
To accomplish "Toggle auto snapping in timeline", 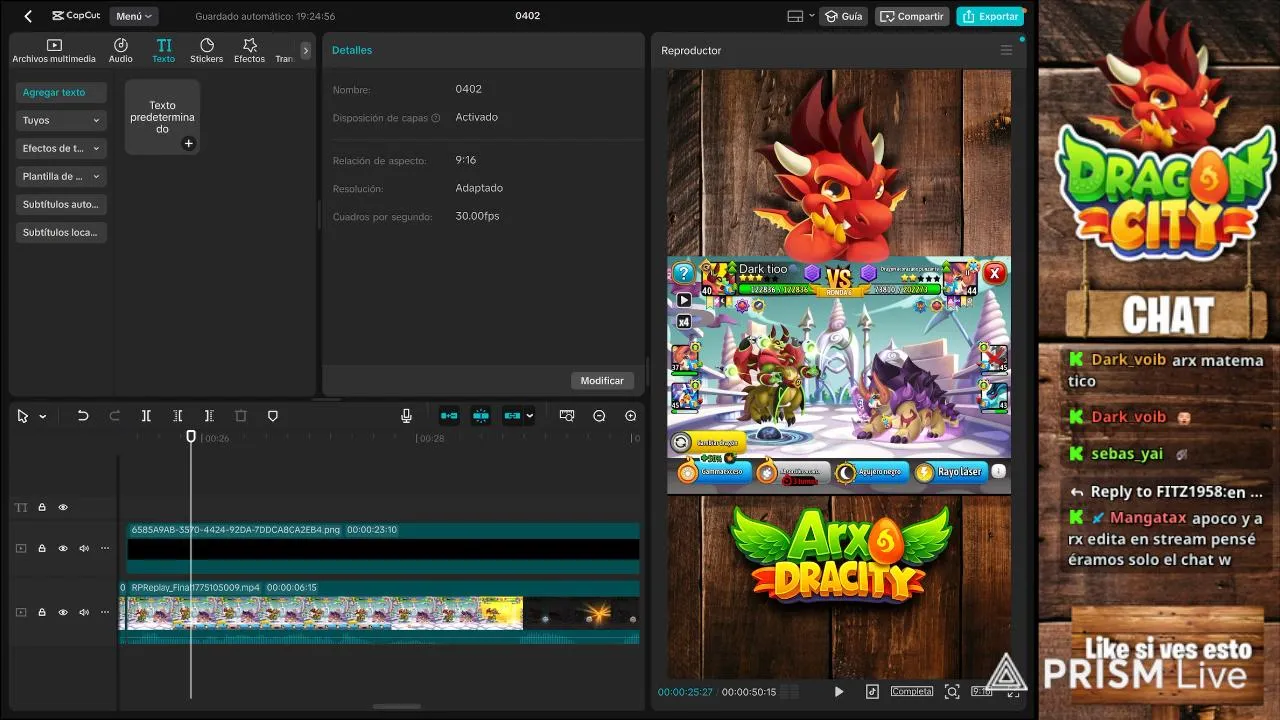I will (x=481, y=416).
